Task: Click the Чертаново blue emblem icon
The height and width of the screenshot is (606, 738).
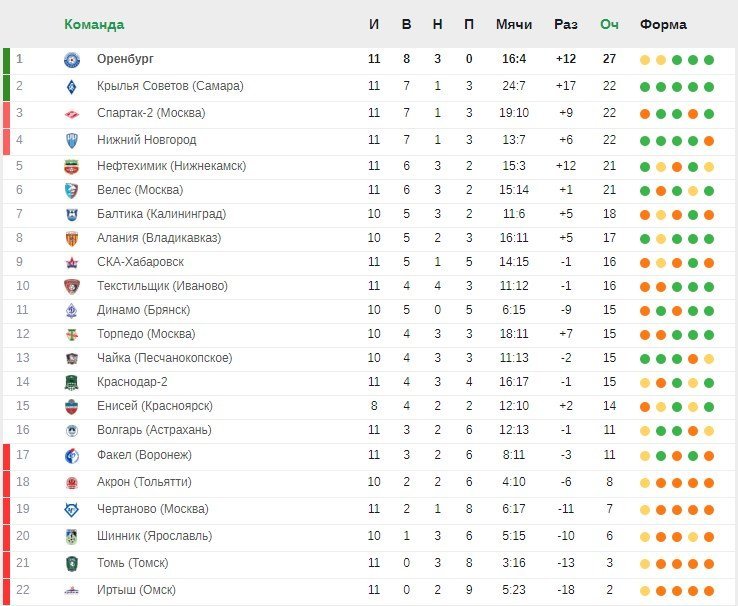Action: tap(72, 510)
